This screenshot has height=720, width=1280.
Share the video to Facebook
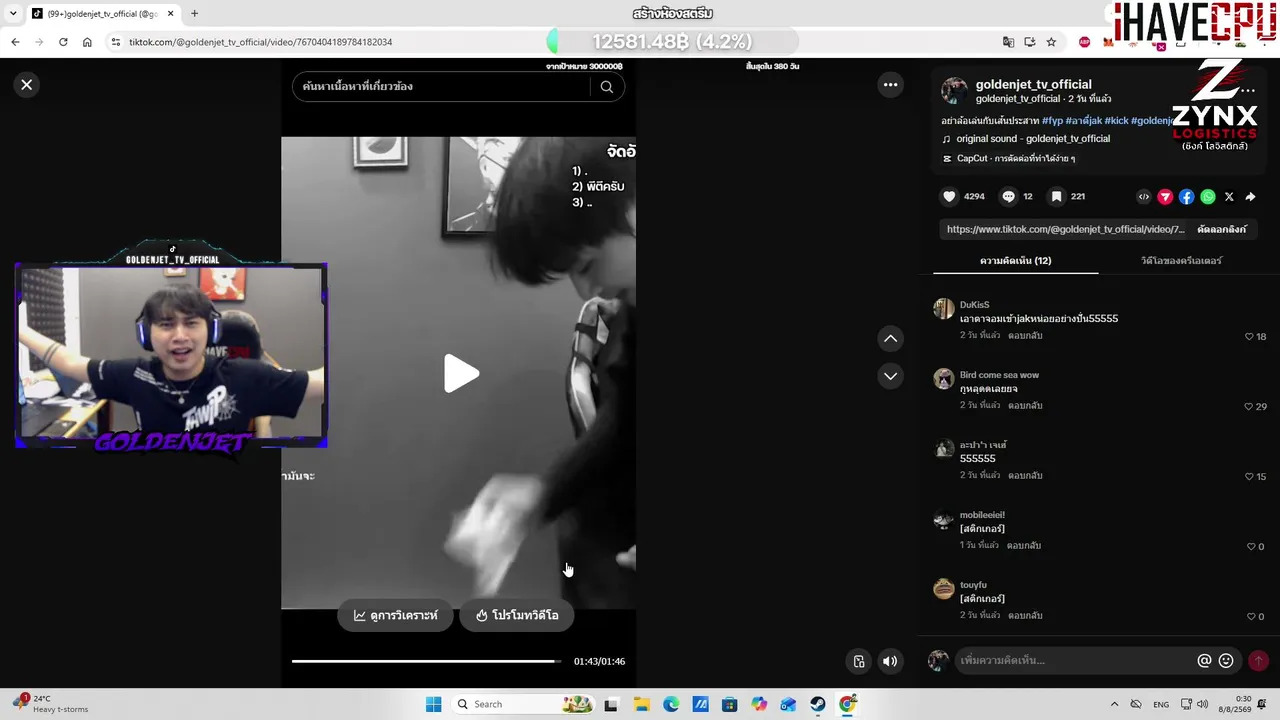pyautogui.click(x=1186, y=197)
